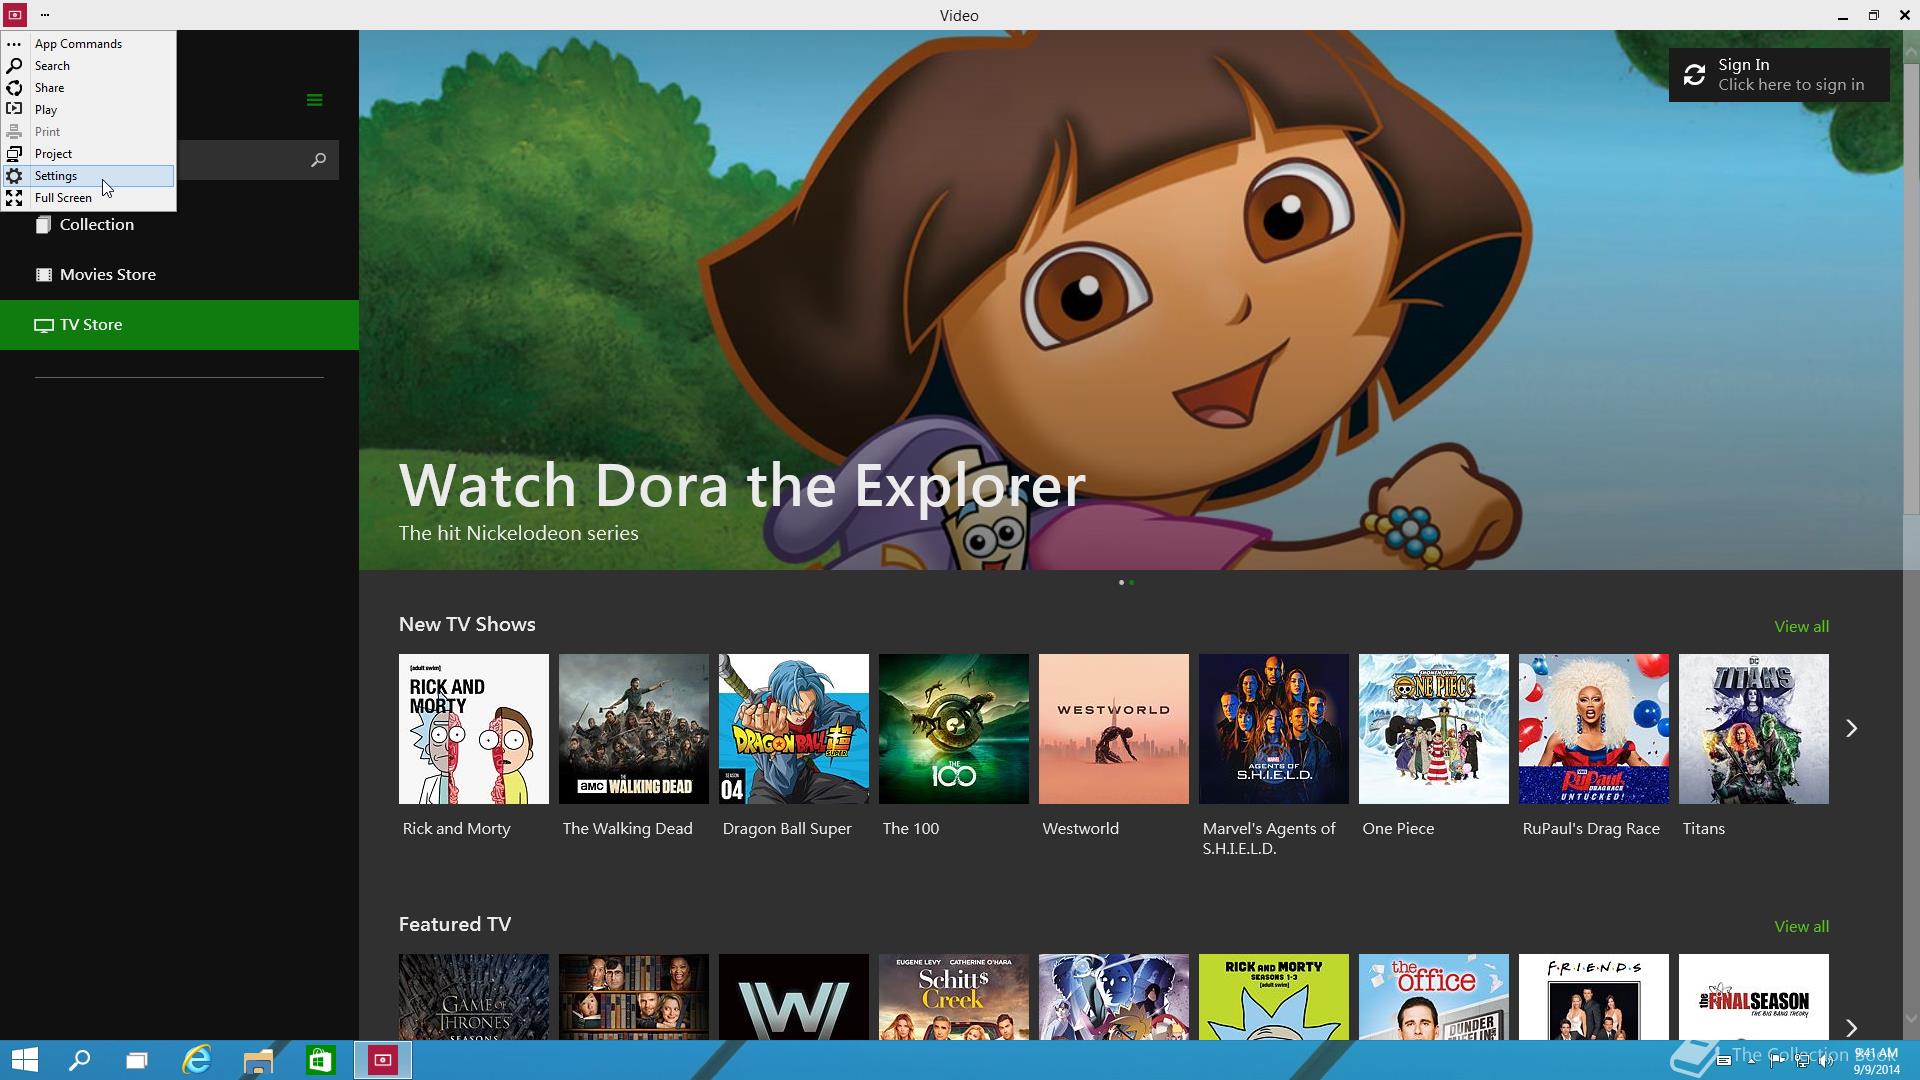Expand New TV Shows row with right chevron

click(x=1851, y=729)
